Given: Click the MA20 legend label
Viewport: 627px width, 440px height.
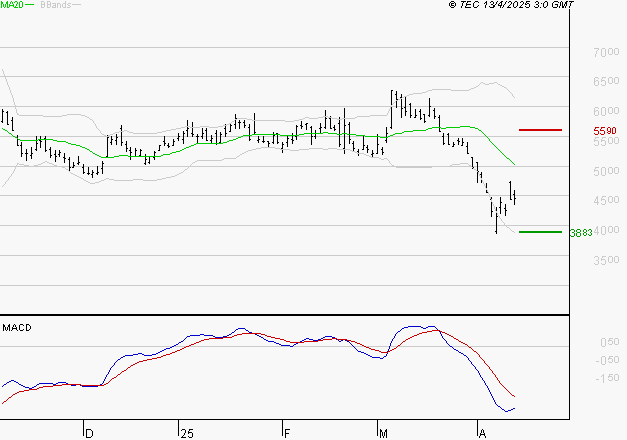Looking at the screenshot, I should (11, 5).
